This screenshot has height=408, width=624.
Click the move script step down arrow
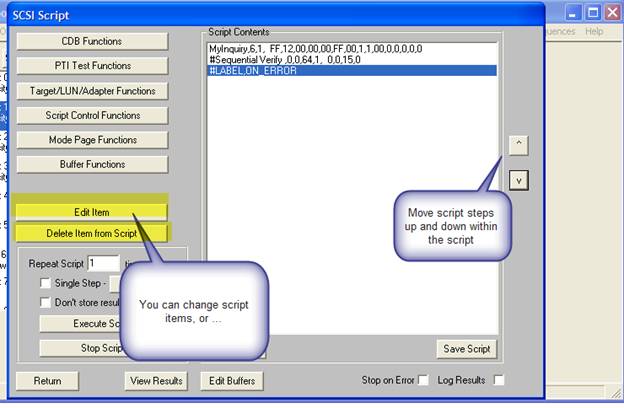click(518, 180)
